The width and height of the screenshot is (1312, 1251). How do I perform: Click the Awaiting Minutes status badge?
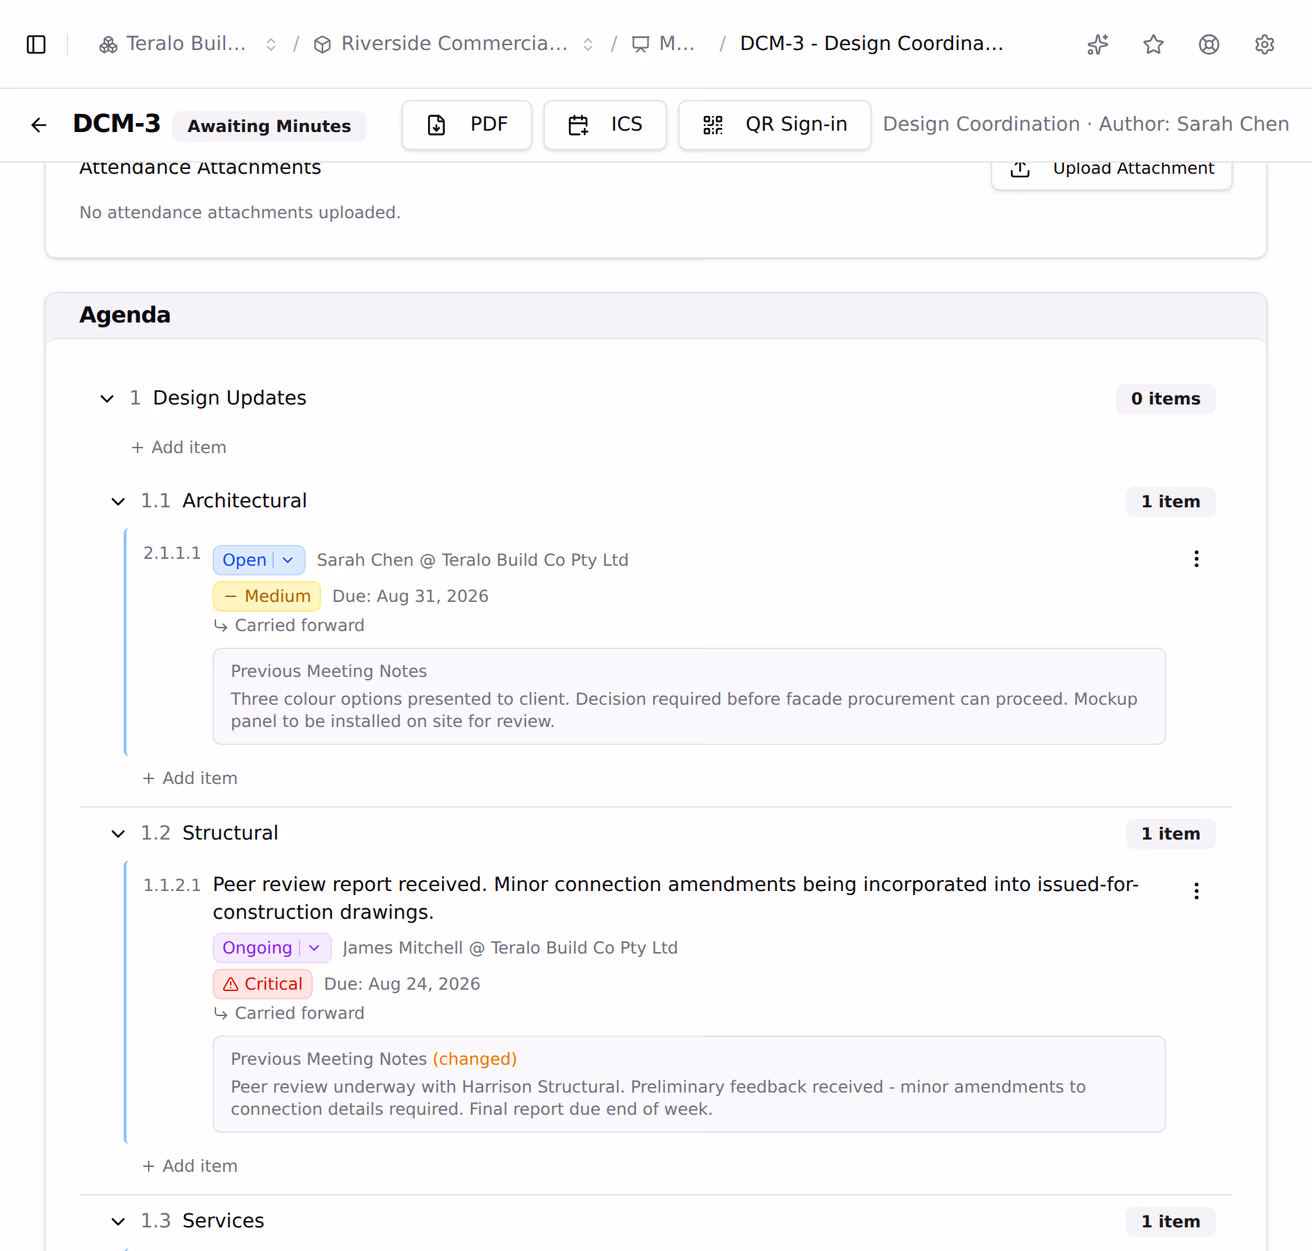(x=269, y=126)
